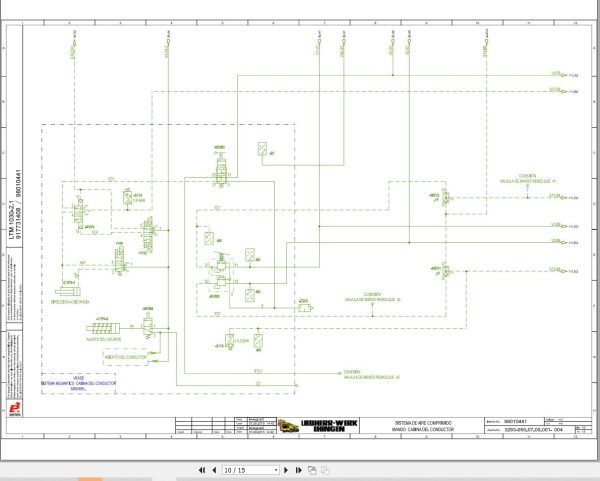Click the 'AJUSTE DEL VOLANTE' label
The width and height of the screenshot is (600, 481).
104,339
